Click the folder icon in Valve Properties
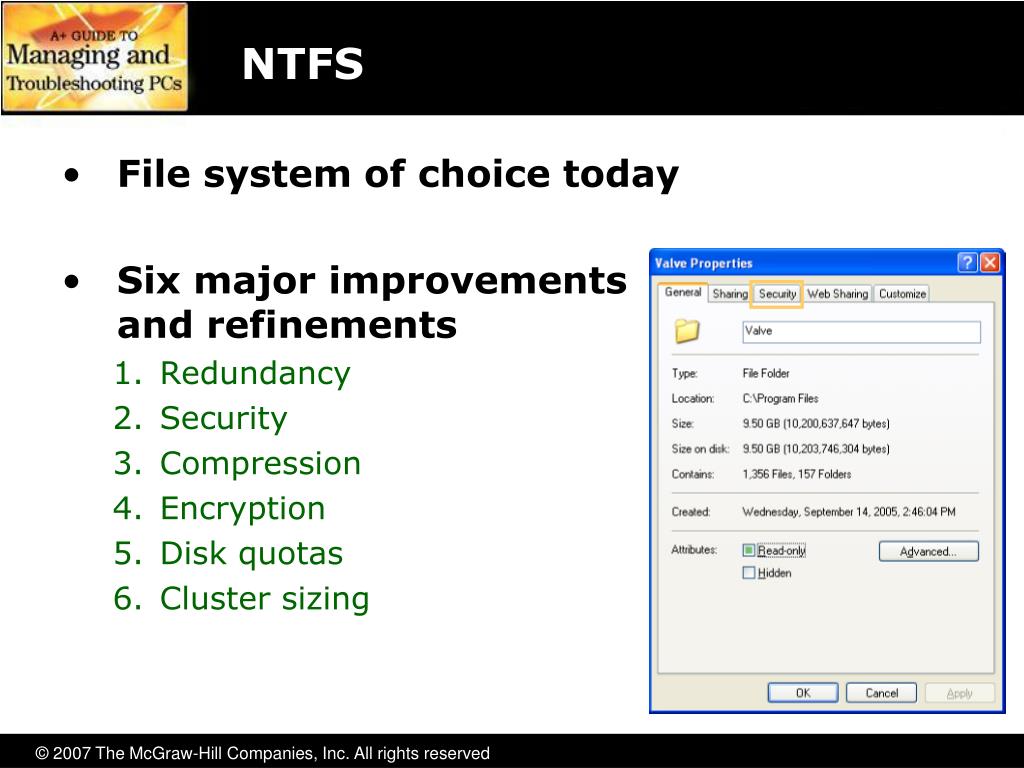Image resolution: width=1024 pixels, height=768 pixels. (x=686, y=331)
